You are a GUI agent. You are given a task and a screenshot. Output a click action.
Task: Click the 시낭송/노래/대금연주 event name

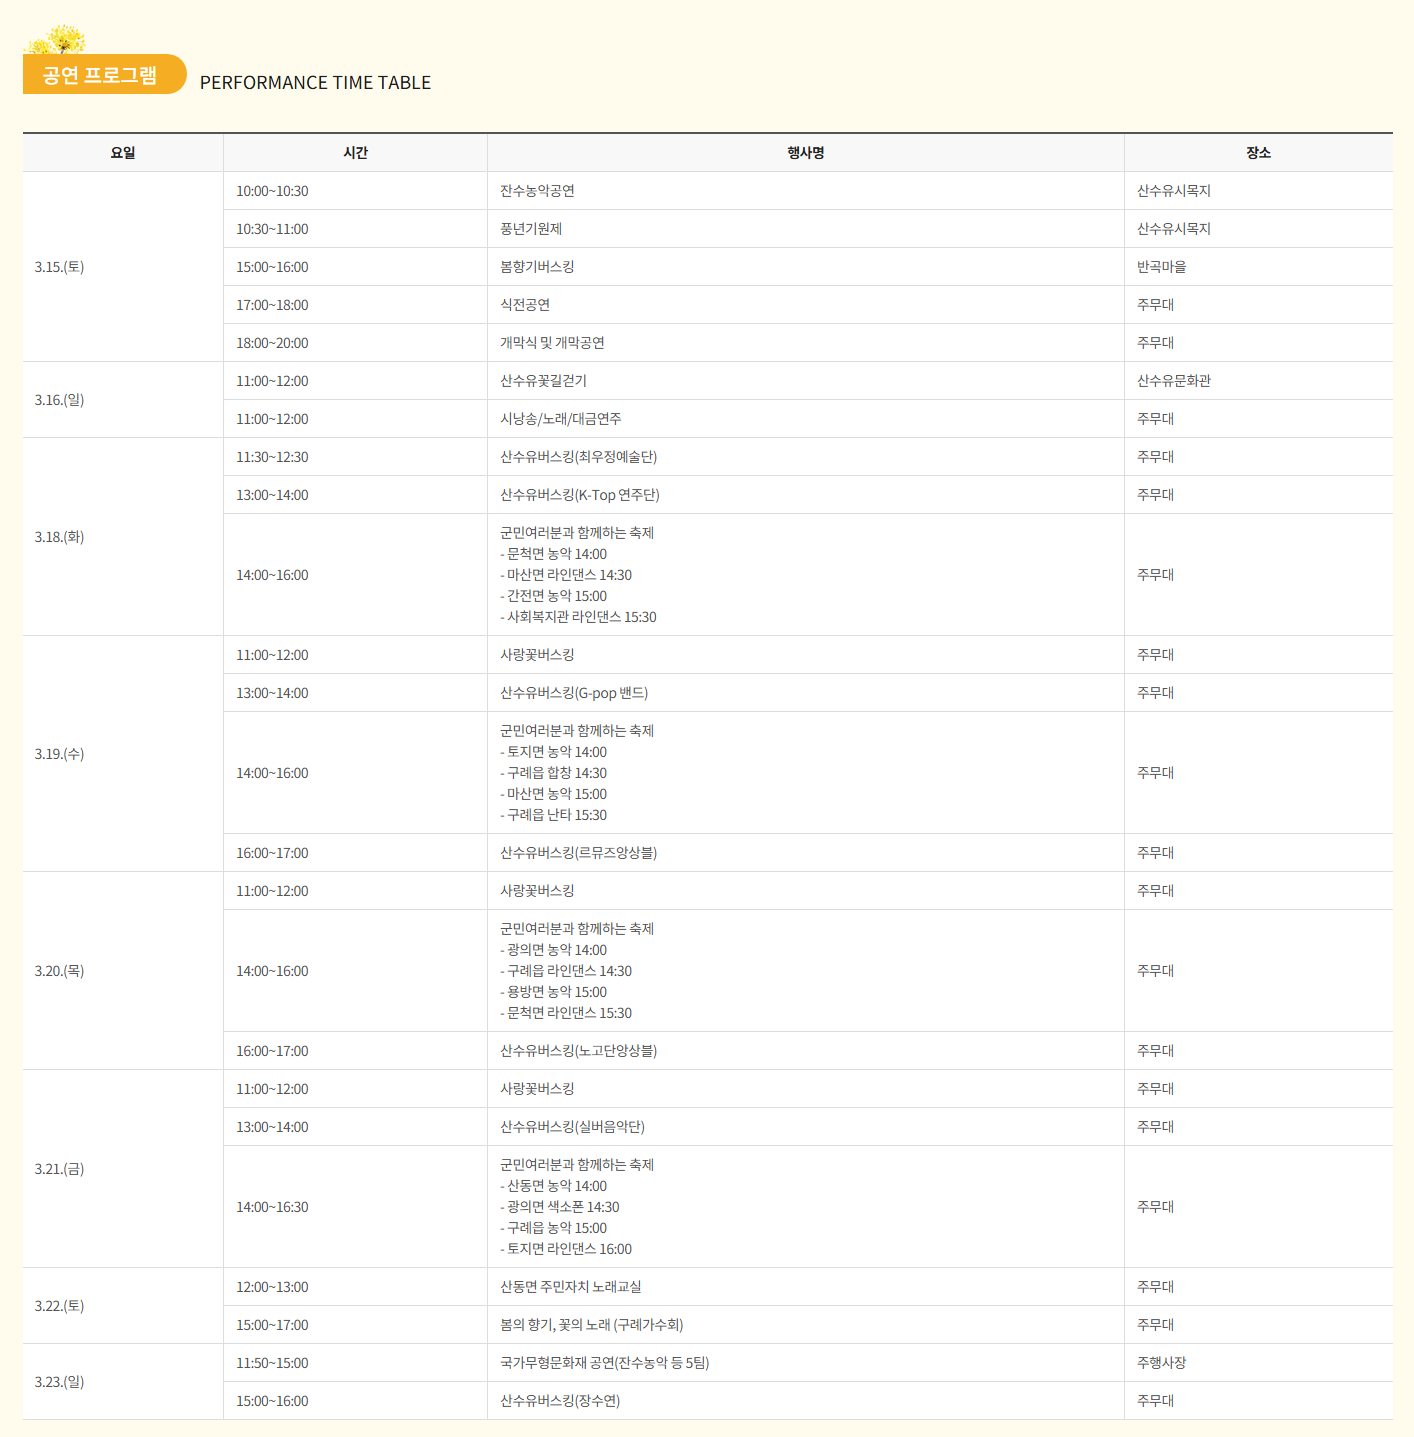[561, 419]
